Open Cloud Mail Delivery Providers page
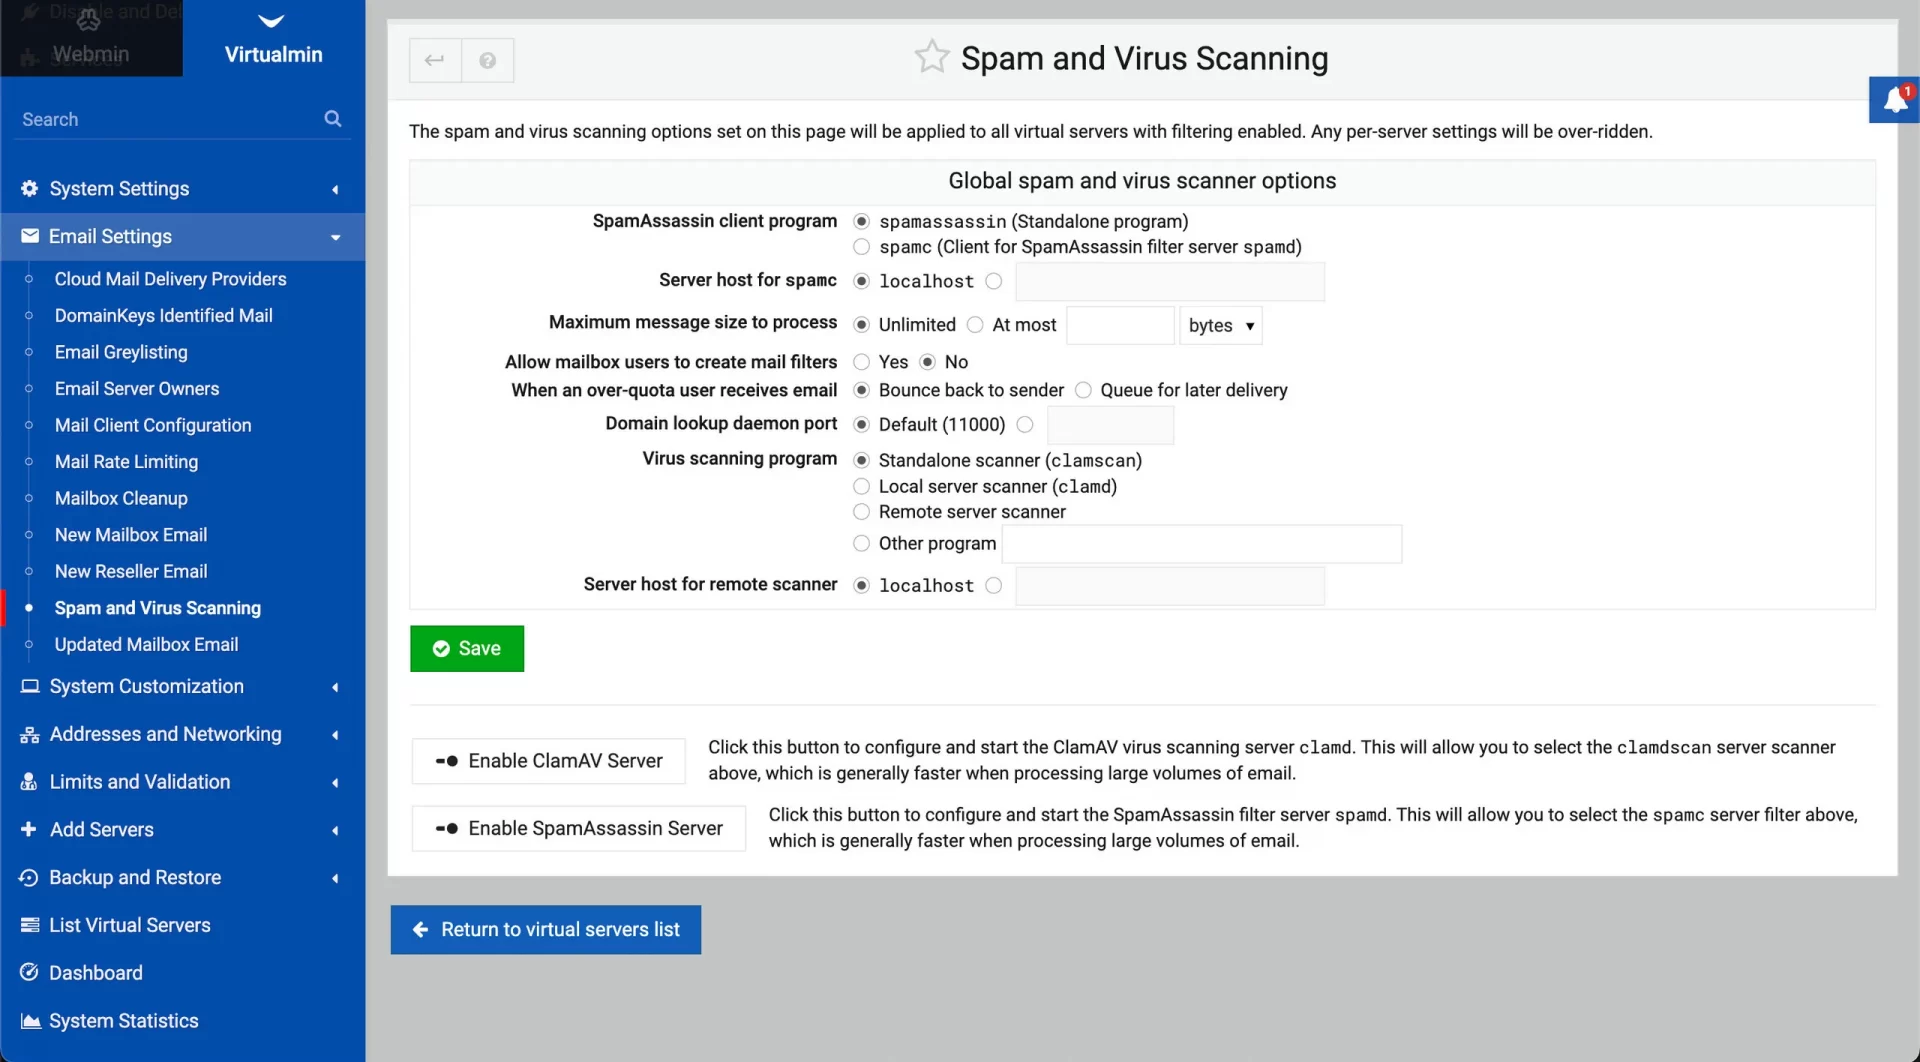Viewport: 1920px width, 1062px height. click(x=170, y=279)
